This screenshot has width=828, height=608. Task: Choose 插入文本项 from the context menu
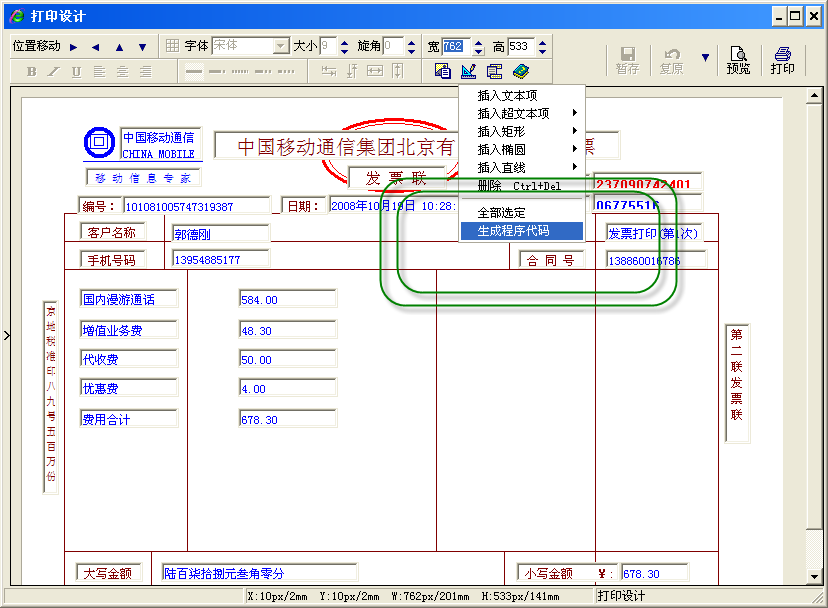pos(522,96)
